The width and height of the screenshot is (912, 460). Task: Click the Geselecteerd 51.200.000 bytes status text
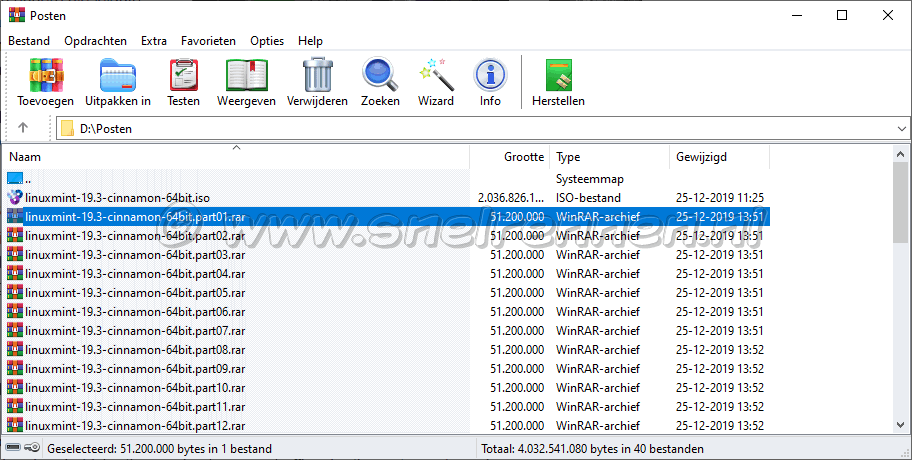(x=159, y=449)
